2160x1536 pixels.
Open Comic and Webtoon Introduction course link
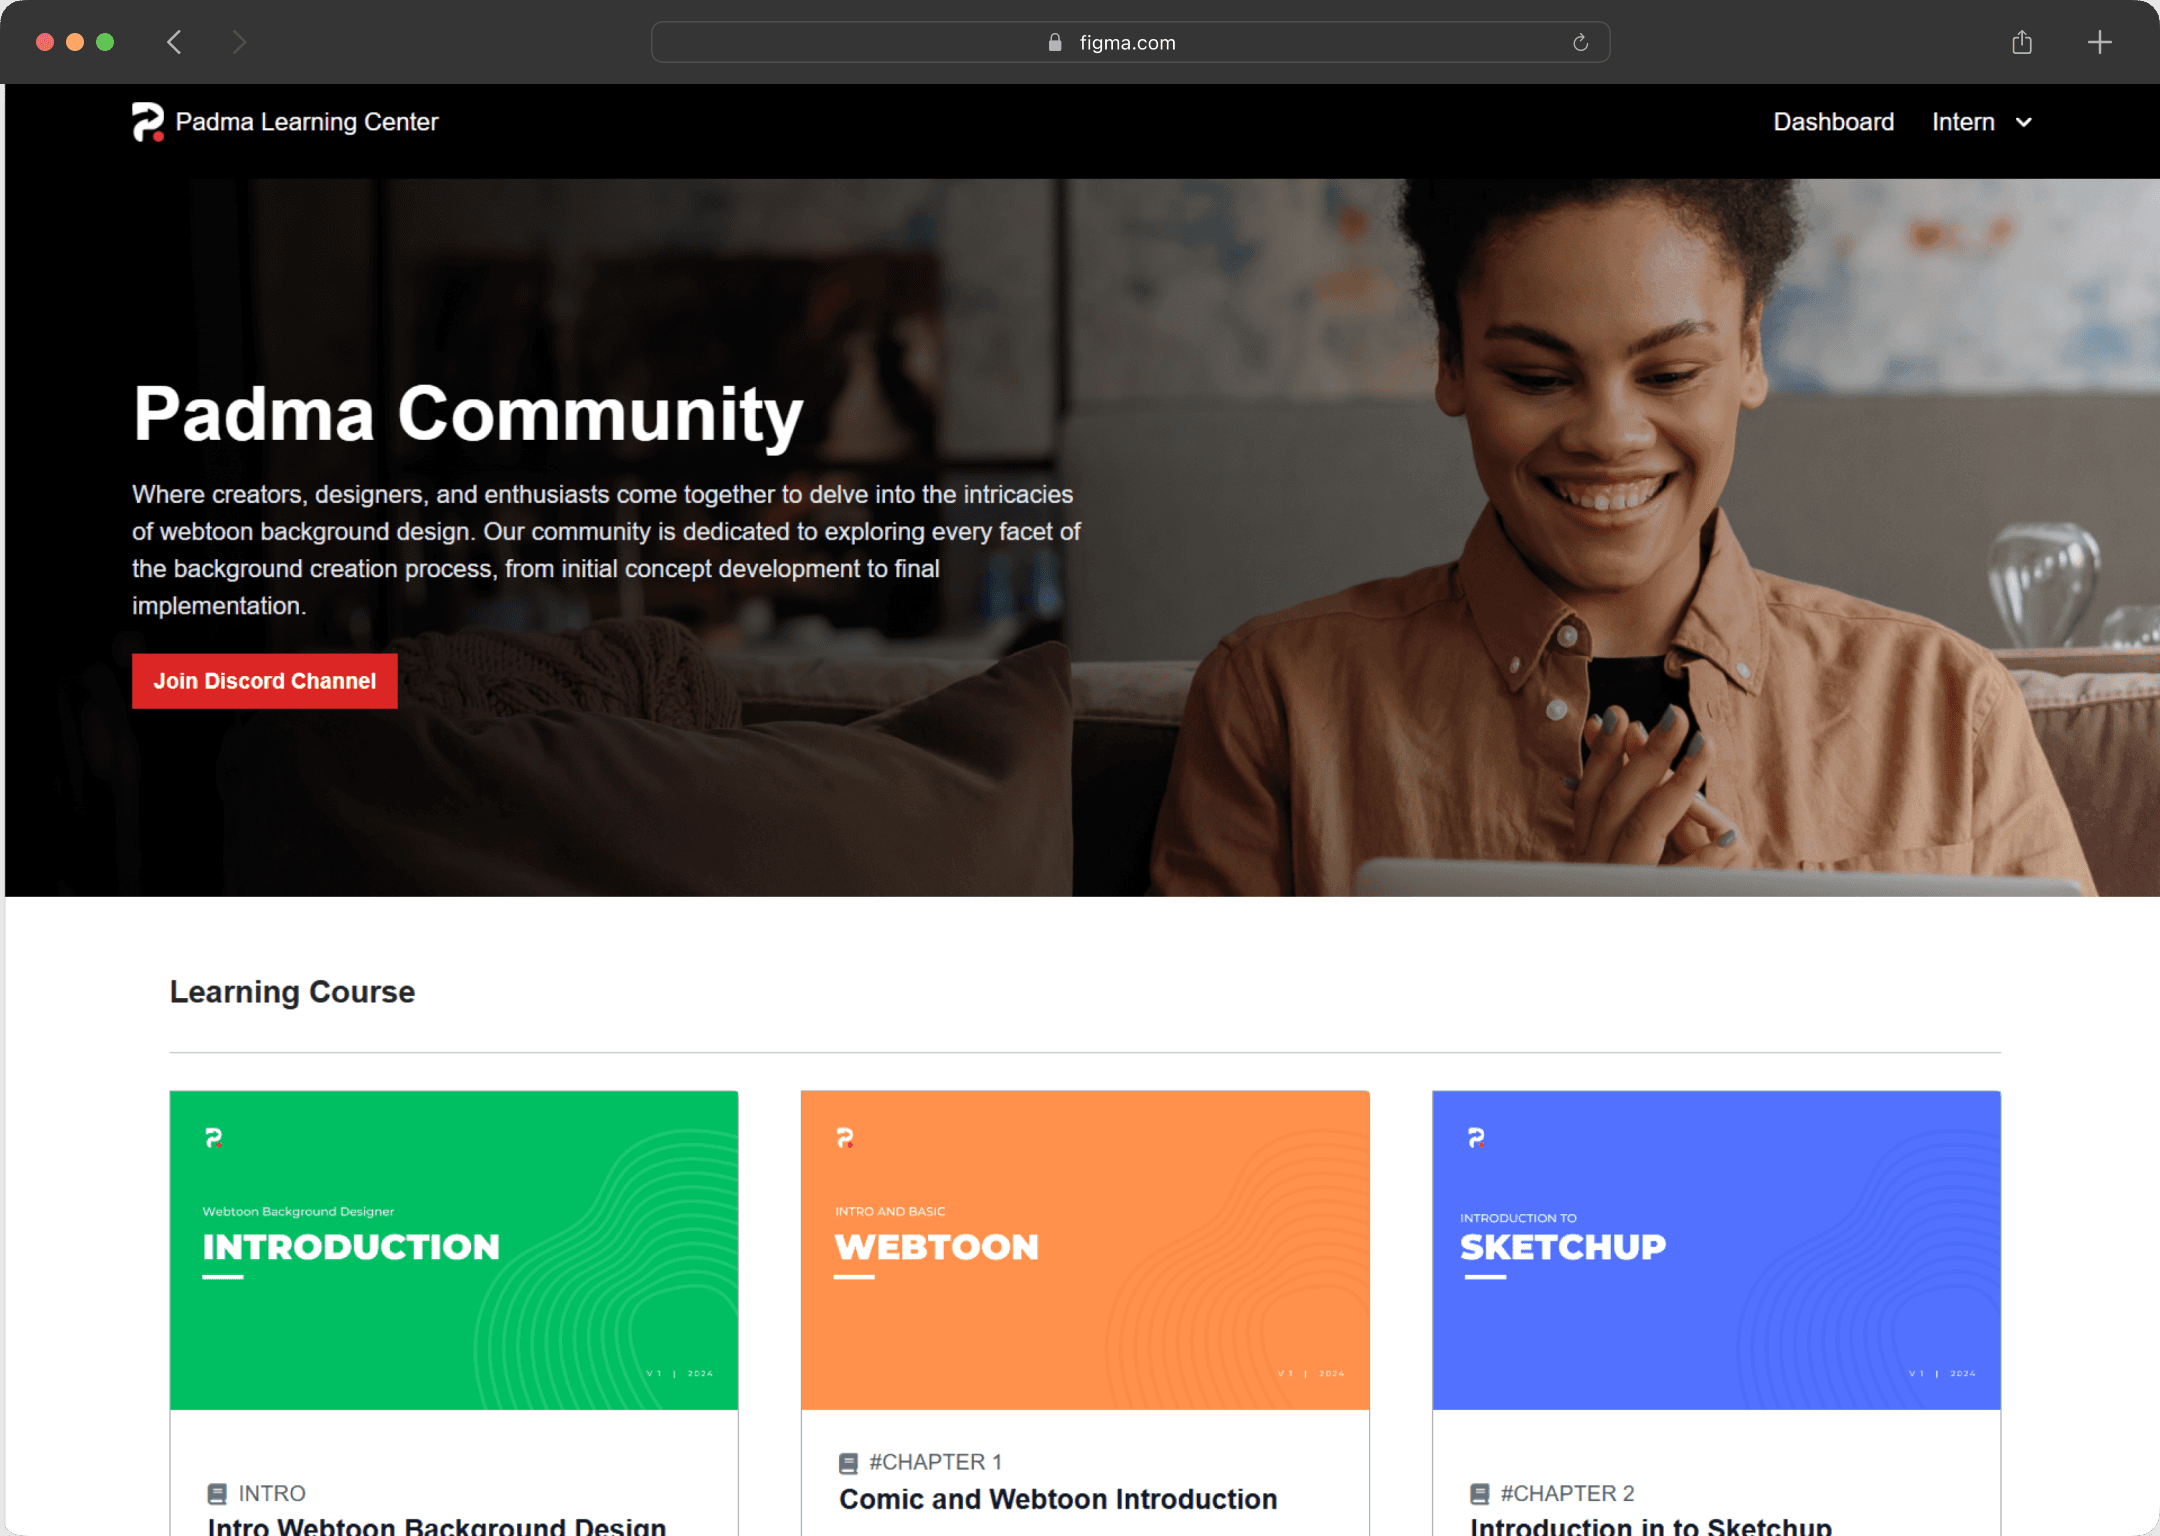click(1058, 1499)
